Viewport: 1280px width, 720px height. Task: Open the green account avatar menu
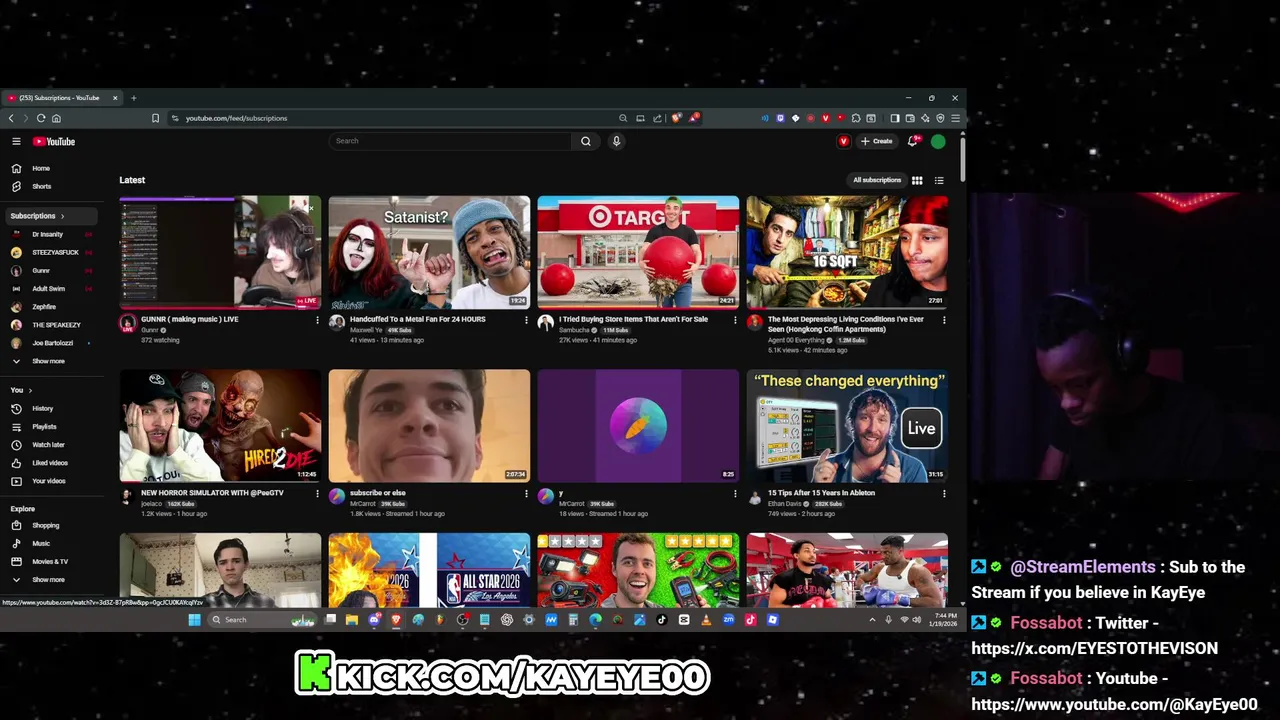pyautogui.click(x=938, y=141)
